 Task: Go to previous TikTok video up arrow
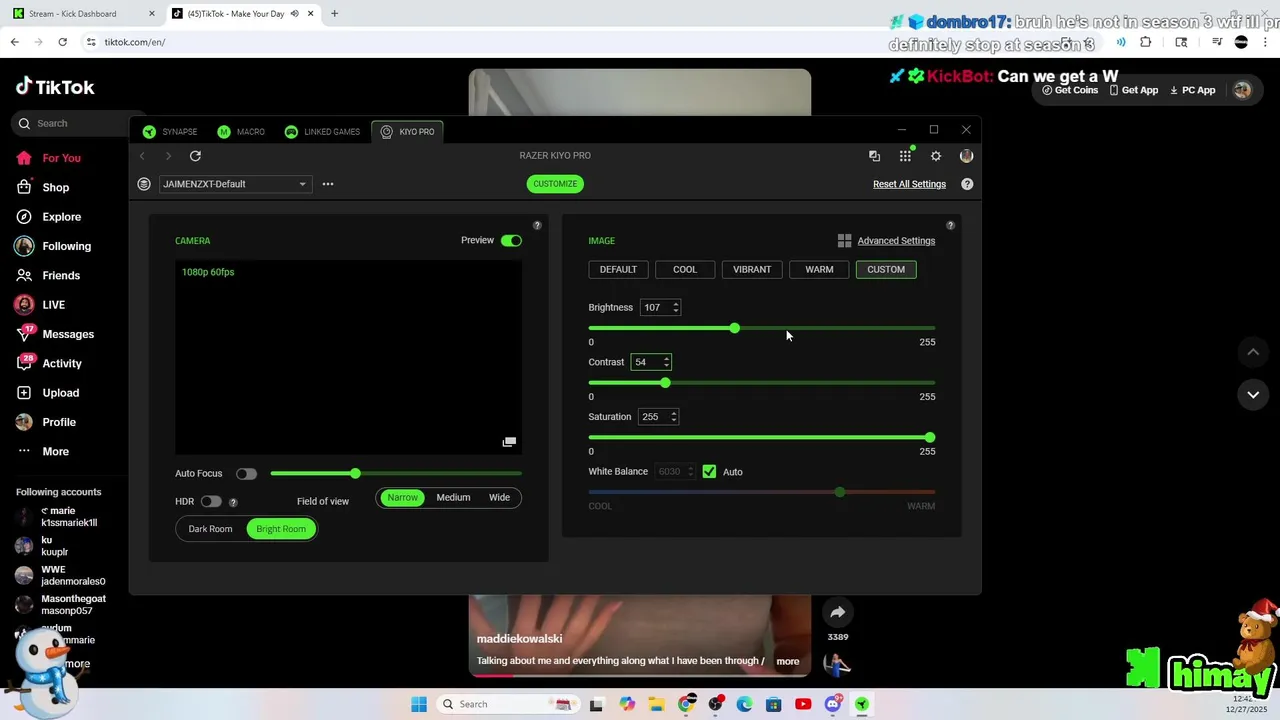coord(1253,352)
